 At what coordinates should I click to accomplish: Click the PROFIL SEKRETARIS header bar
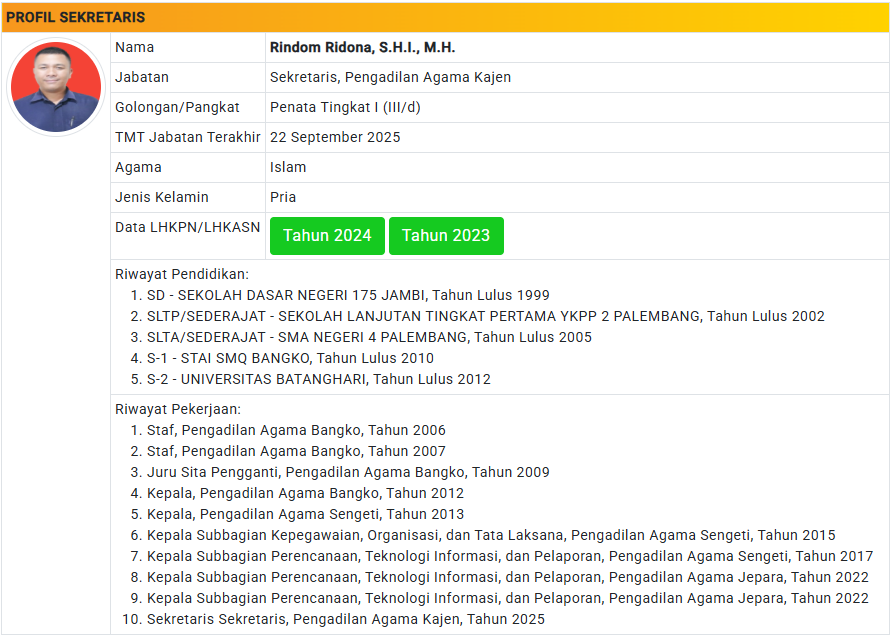click(x=445, y=17)
